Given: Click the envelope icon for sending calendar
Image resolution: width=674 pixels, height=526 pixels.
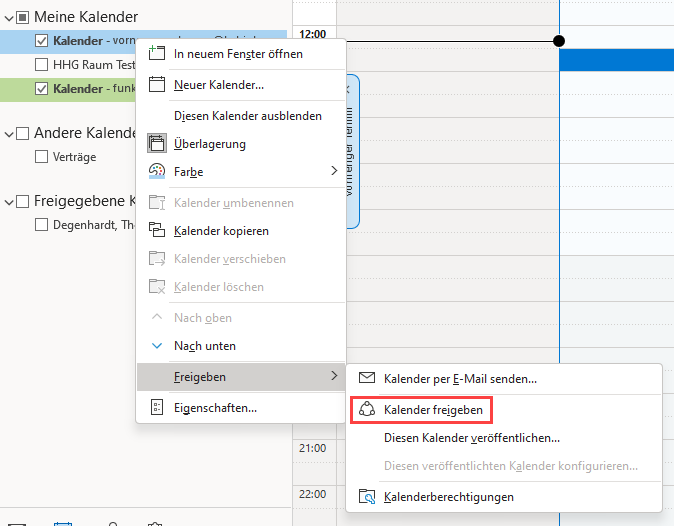Looking at the screenshot, I should tap(367, 378).
